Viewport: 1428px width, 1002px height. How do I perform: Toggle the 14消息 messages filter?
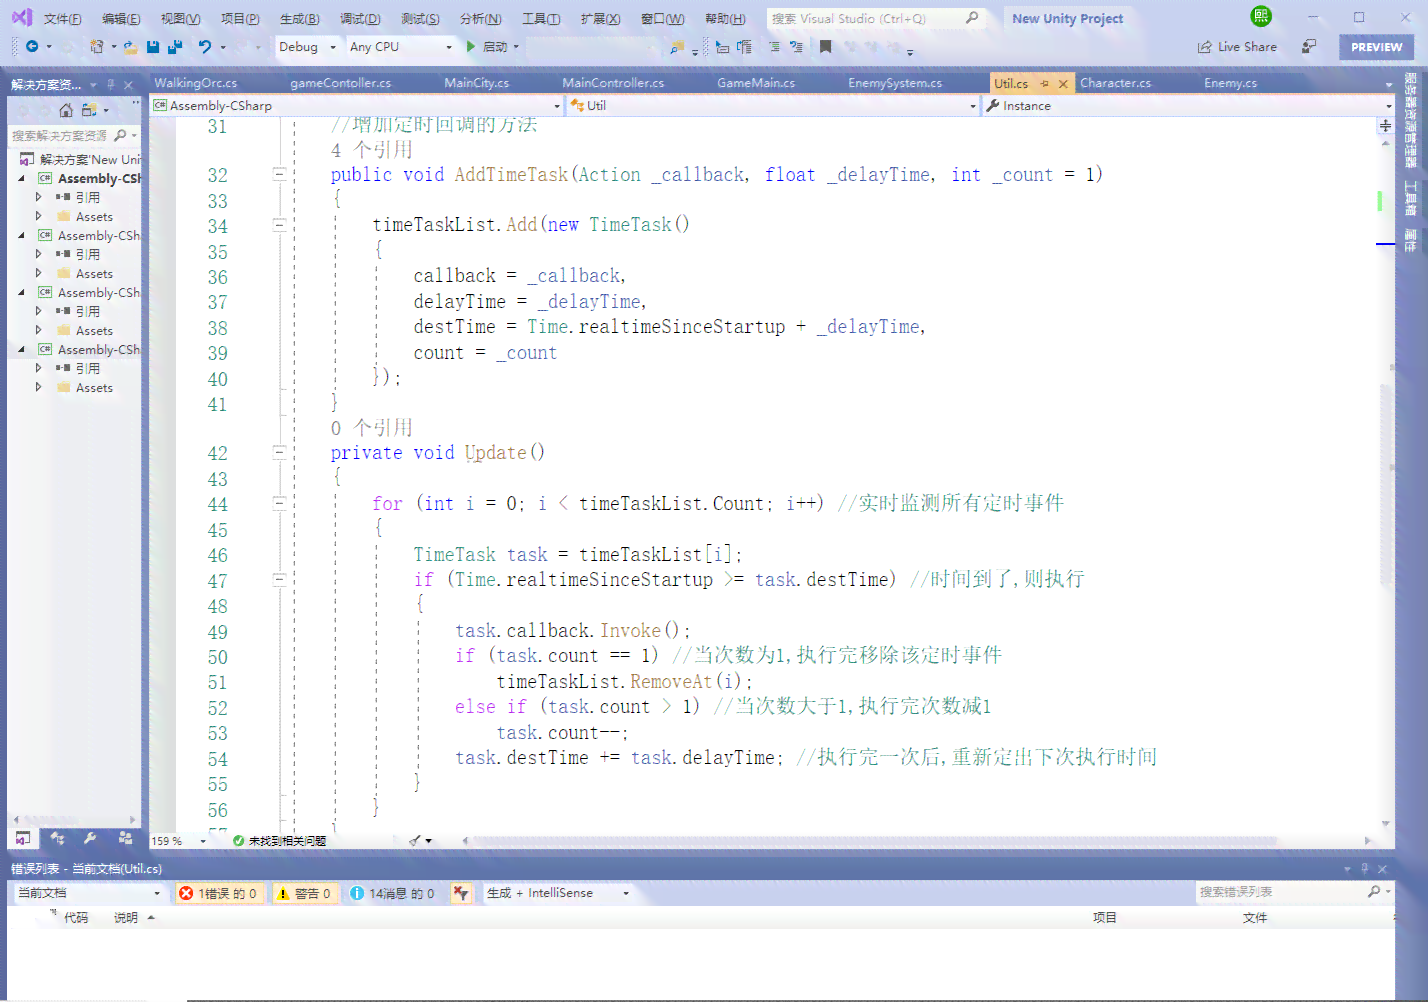point(392,893)
